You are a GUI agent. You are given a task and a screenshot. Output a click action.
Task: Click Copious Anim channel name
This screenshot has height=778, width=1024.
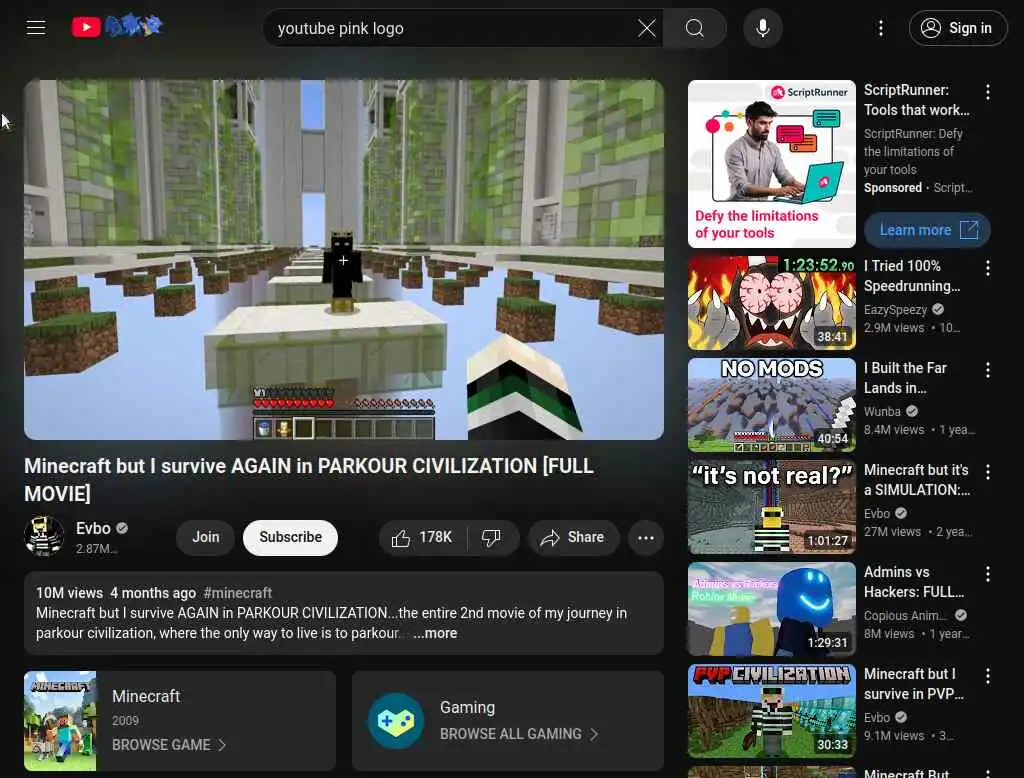point(905,615)
